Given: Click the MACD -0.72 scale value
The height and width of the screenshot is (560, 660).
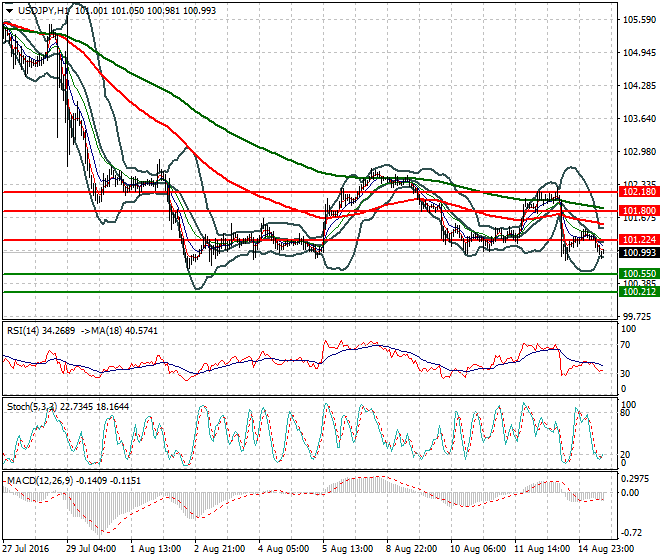Looking at the screenshot, I should [x=633, y=533].
